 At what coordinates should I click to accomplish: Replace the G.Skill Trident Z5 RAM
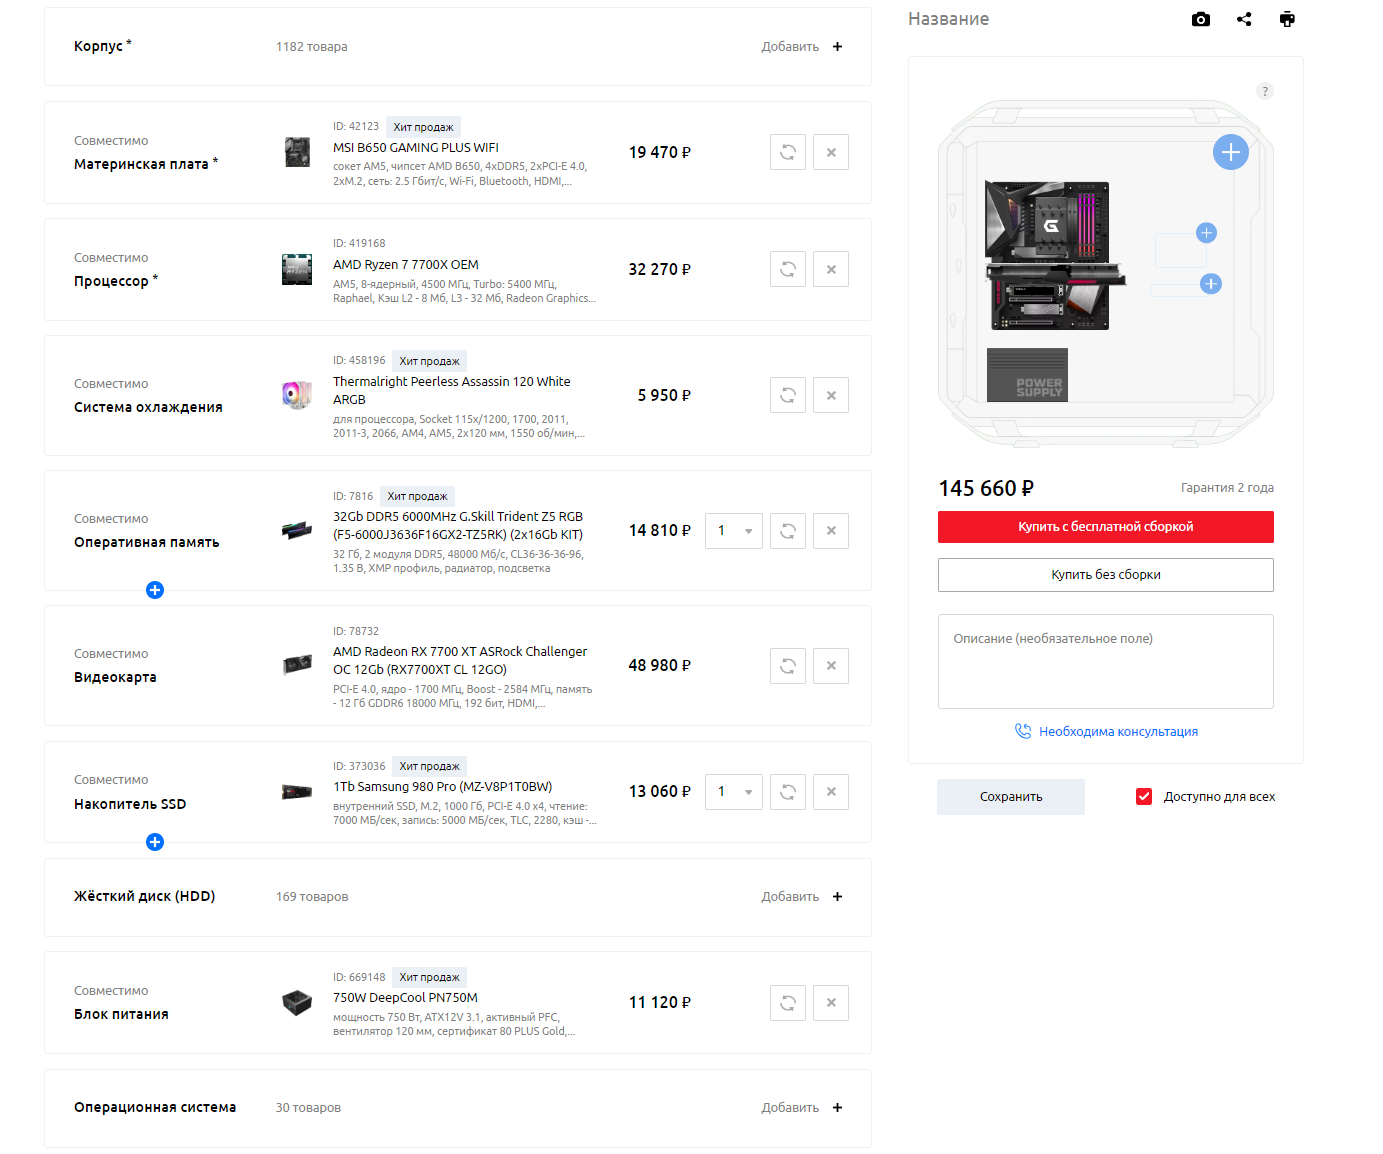coord(788,531)
